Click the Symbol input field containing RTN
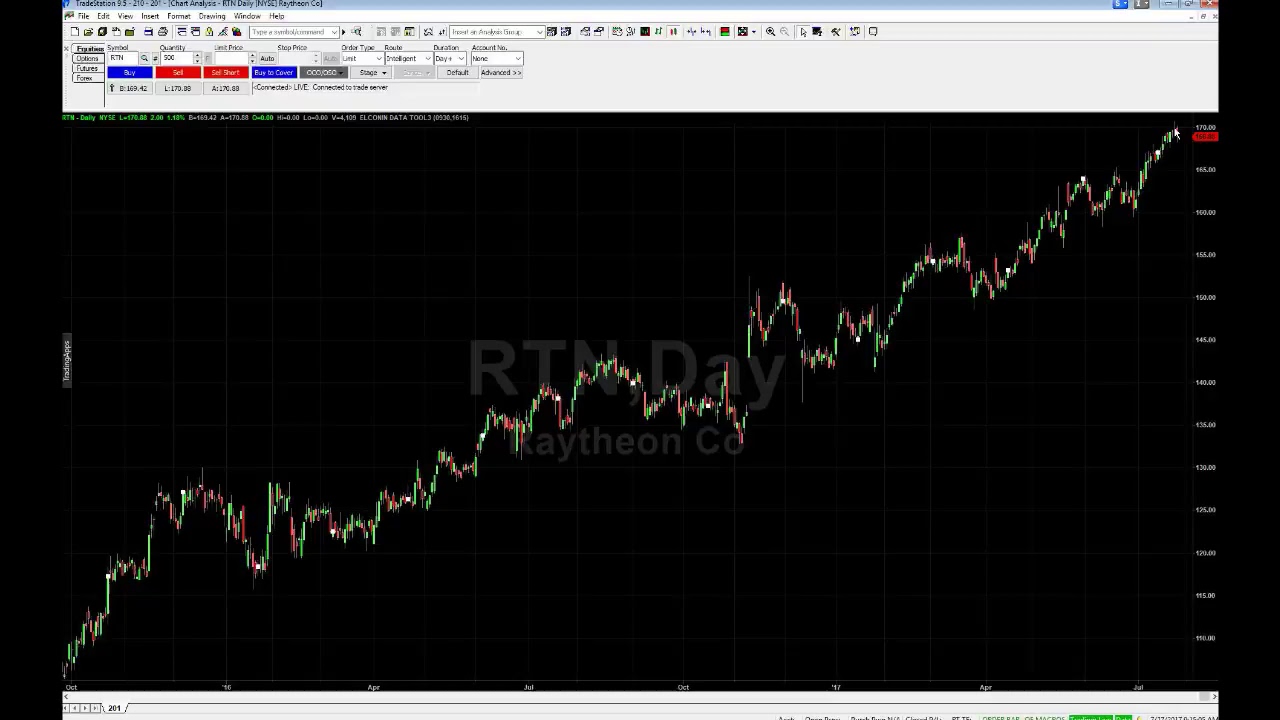This screenshot has height=720, width=1280. click(123, 58)
